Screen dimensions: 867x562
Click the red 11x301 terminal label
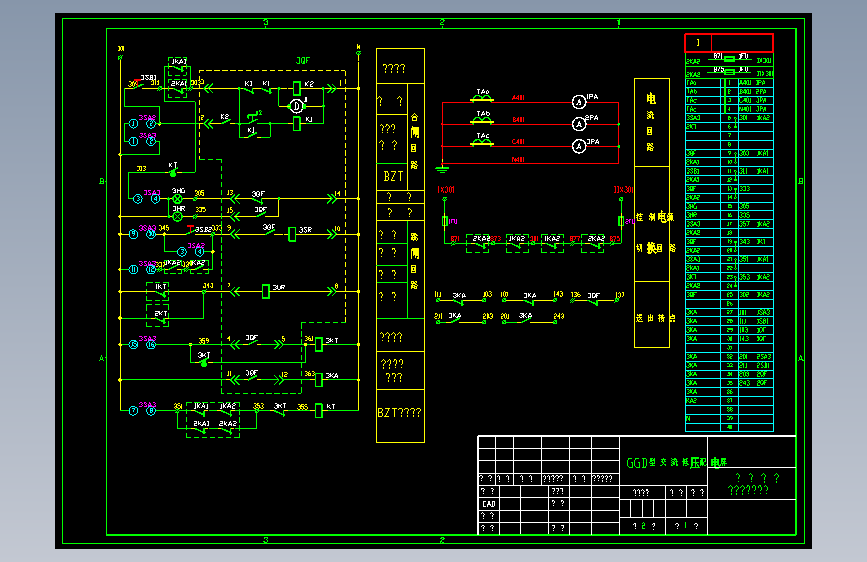coord(623,190)
